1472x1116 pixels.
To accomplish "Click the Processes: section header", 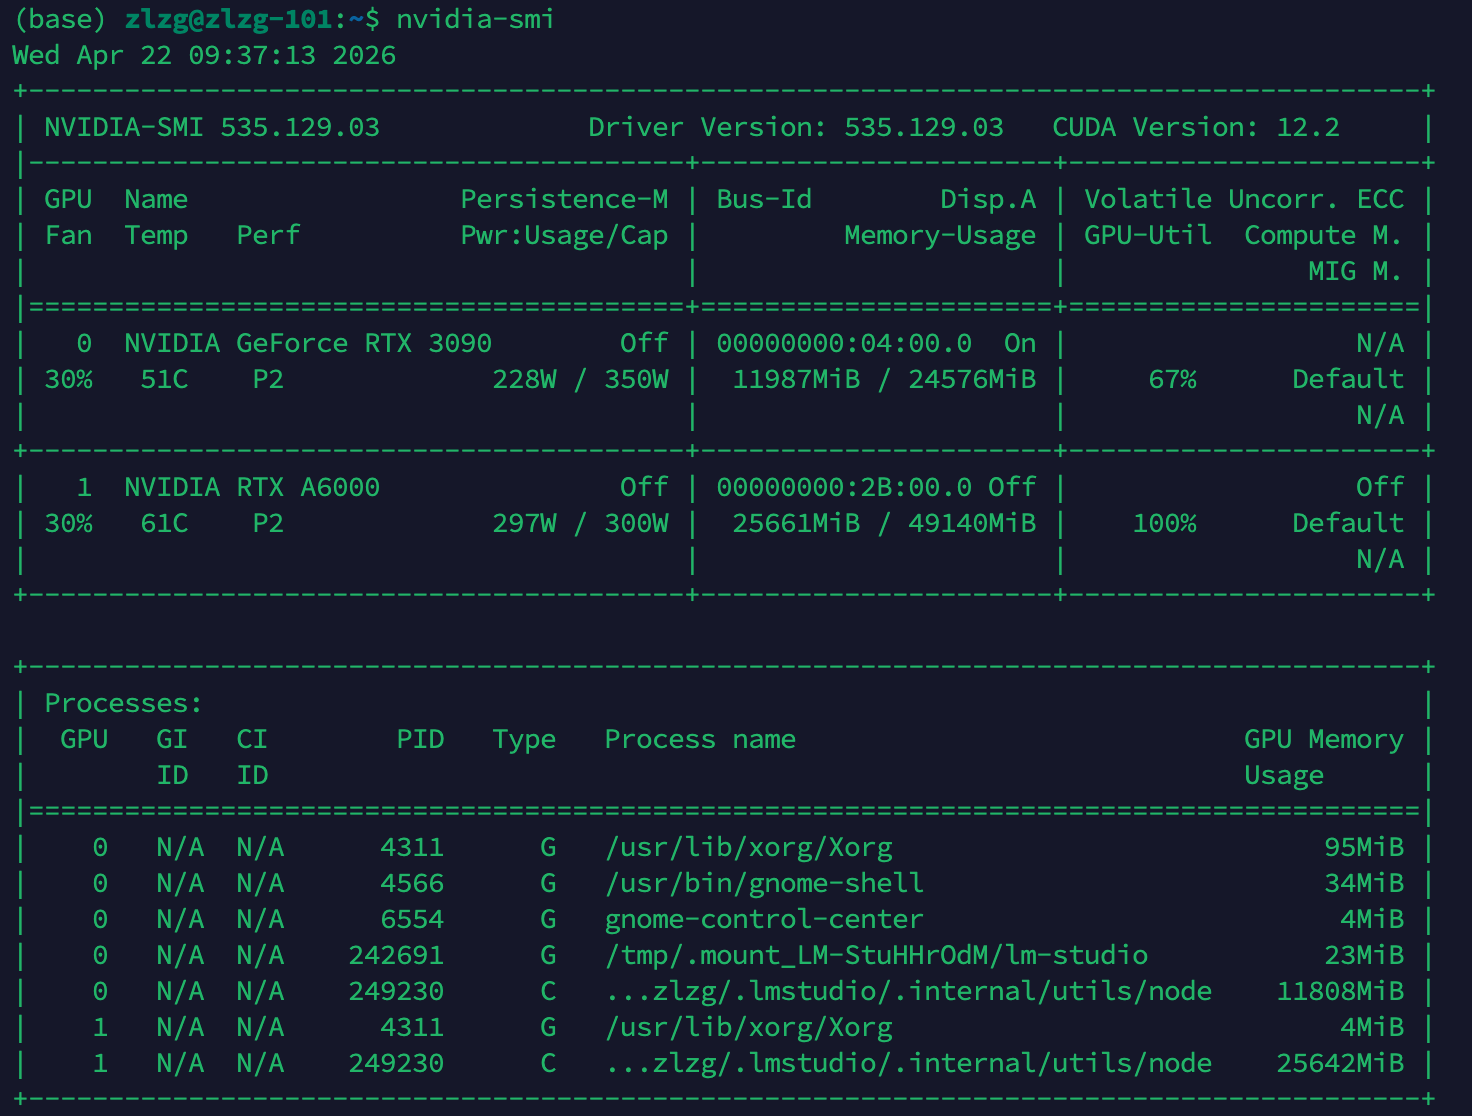I will tap(124, 703).
